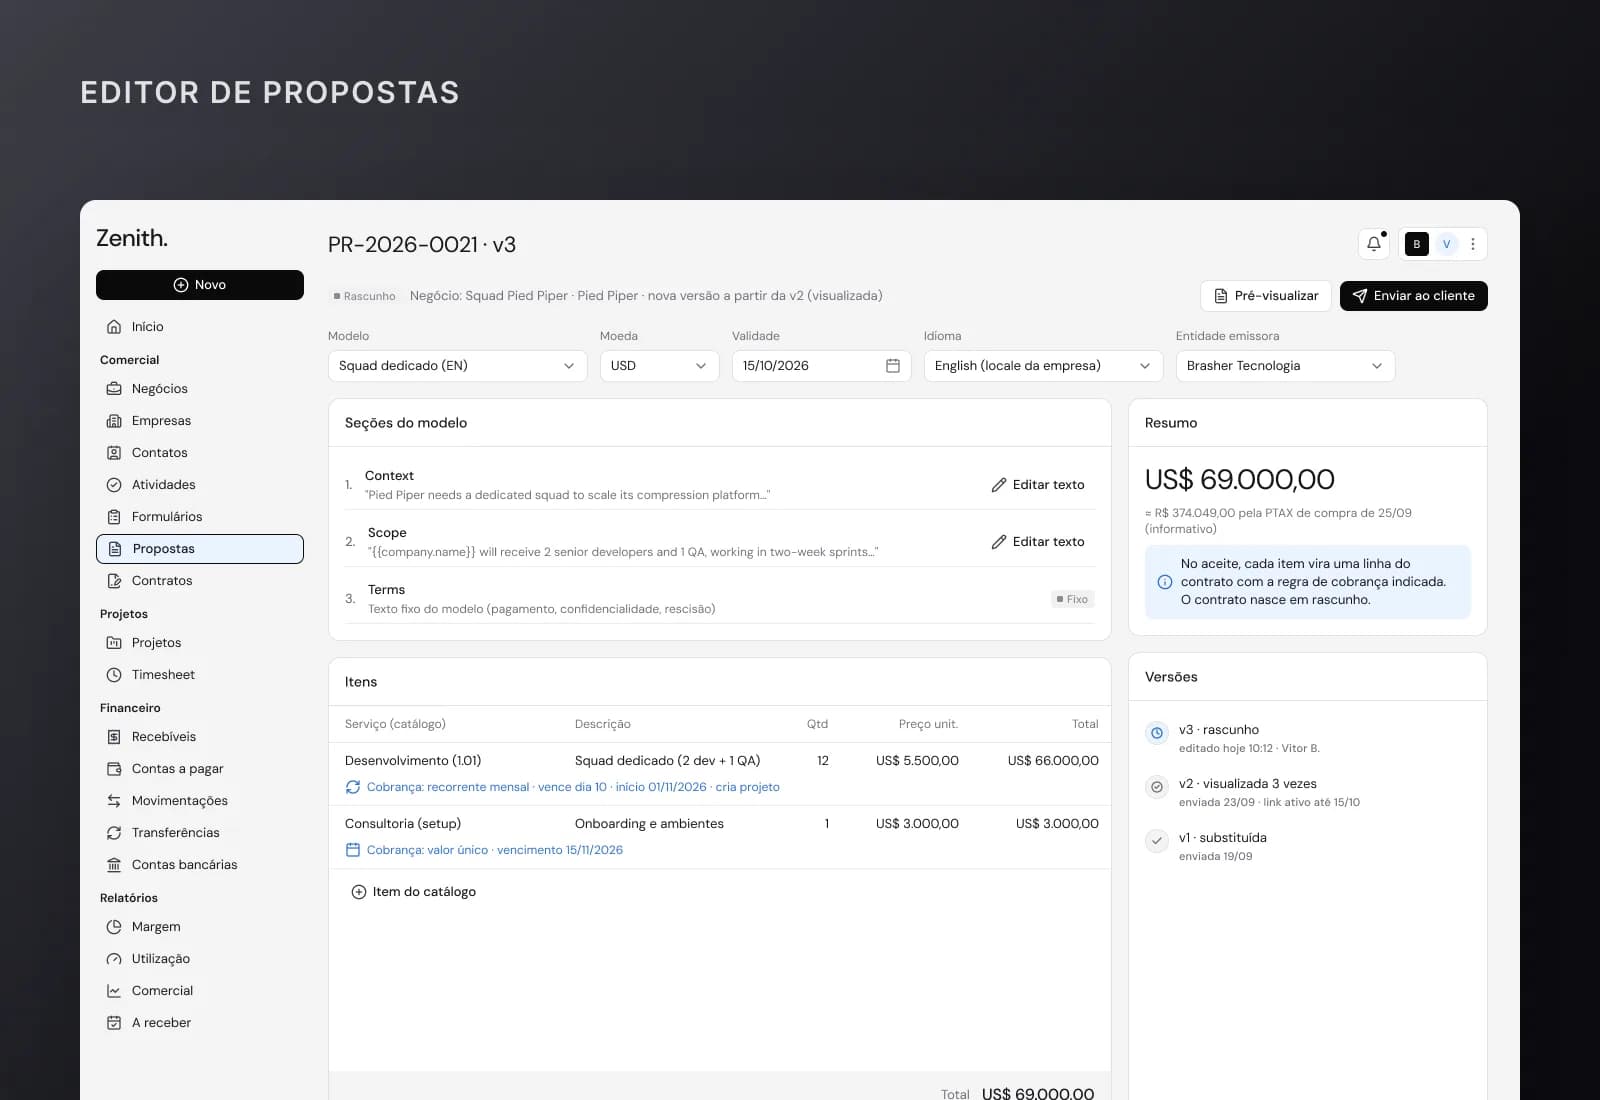
Task: Click the recurring billing icon under Desenvolvimento
Action: pos(353,787)
